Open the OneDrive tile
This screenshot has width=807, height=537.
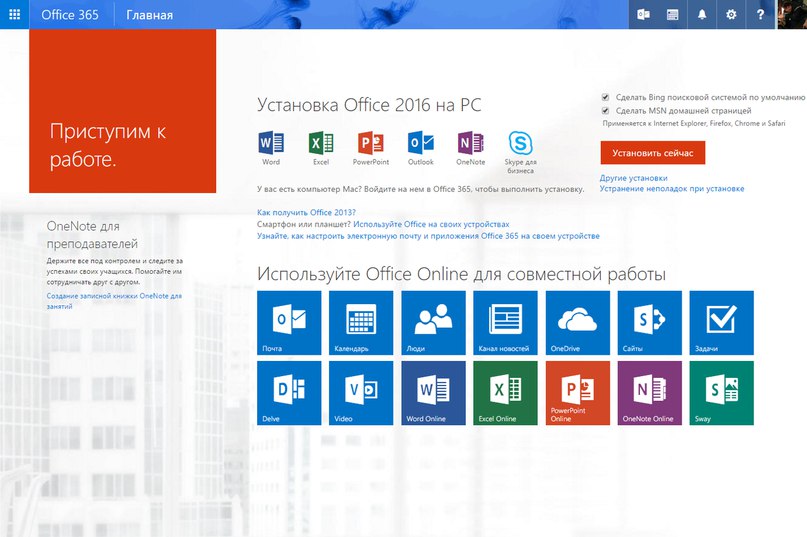tap(577, 323)
